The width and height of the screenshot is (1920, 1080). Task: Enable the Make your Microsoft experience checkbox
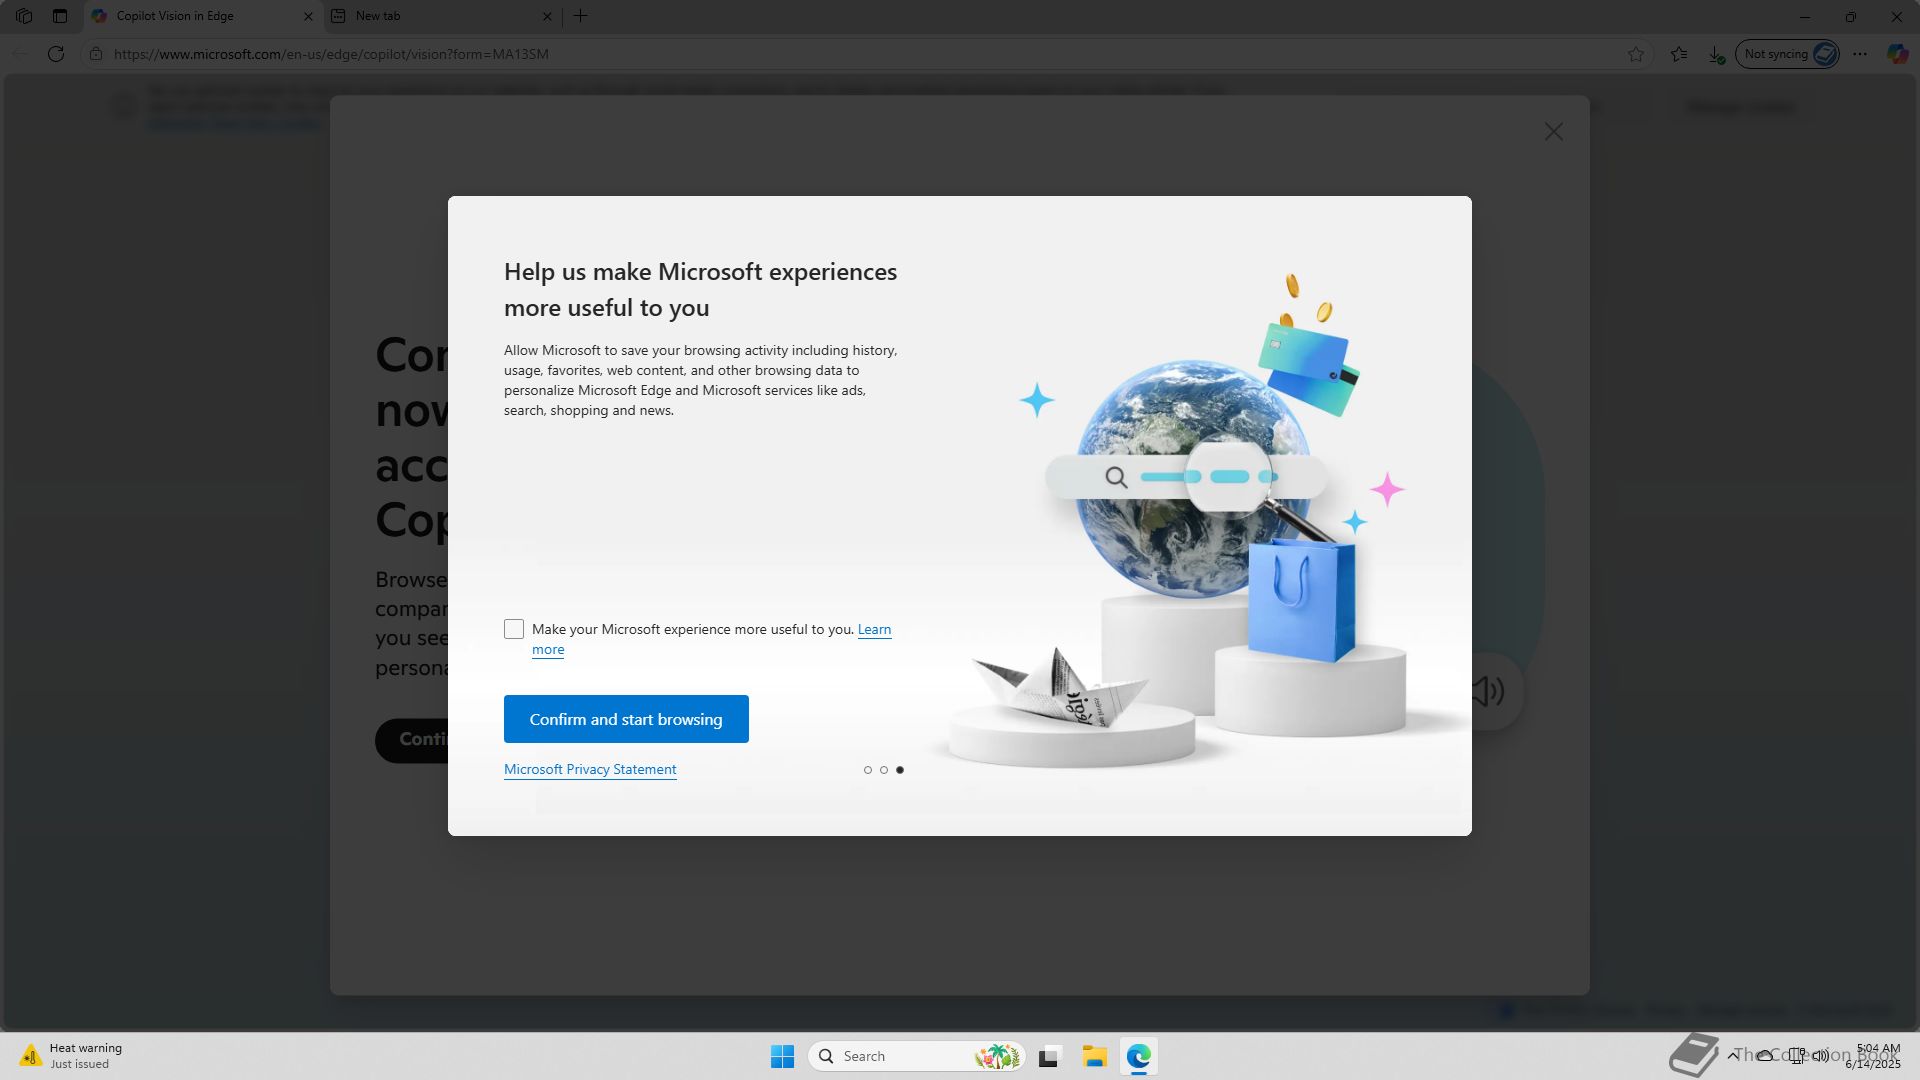tap(514, 629)
